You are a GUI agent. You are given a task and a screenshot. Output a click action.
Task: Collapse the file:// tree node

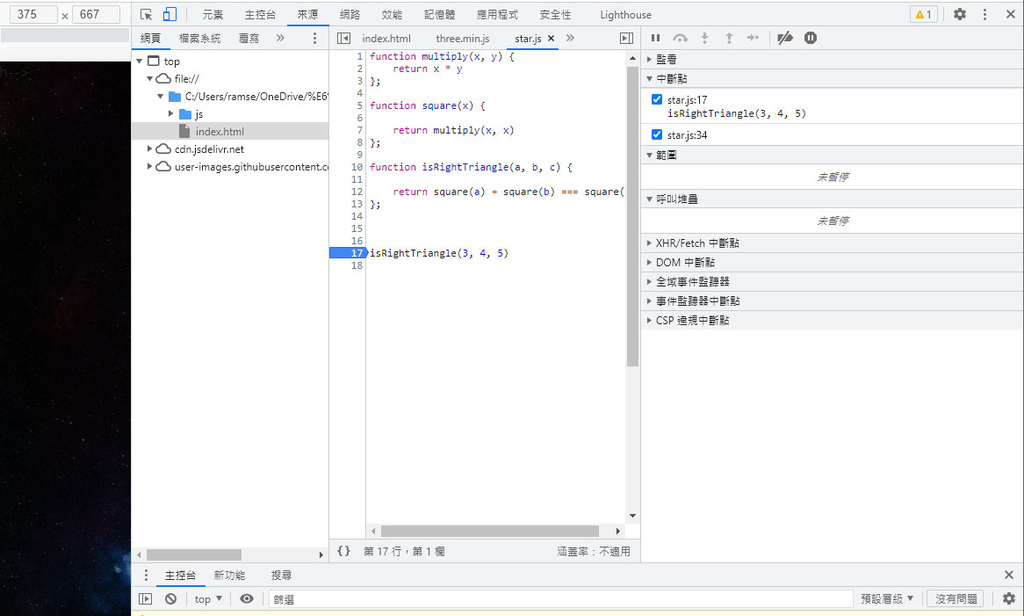(x=150, y=78)
